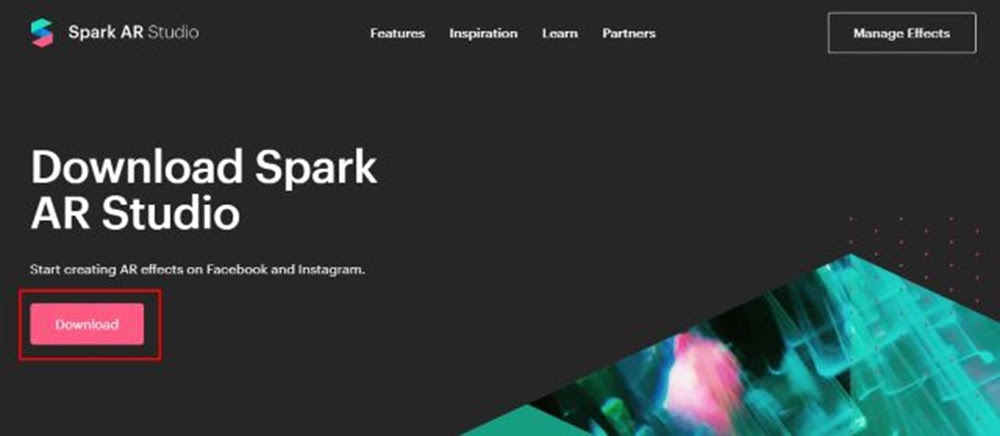Click AR Studio line of the heading
Image resolution: width=1000 pixels, height=436 pixels.
pos(135,214)
